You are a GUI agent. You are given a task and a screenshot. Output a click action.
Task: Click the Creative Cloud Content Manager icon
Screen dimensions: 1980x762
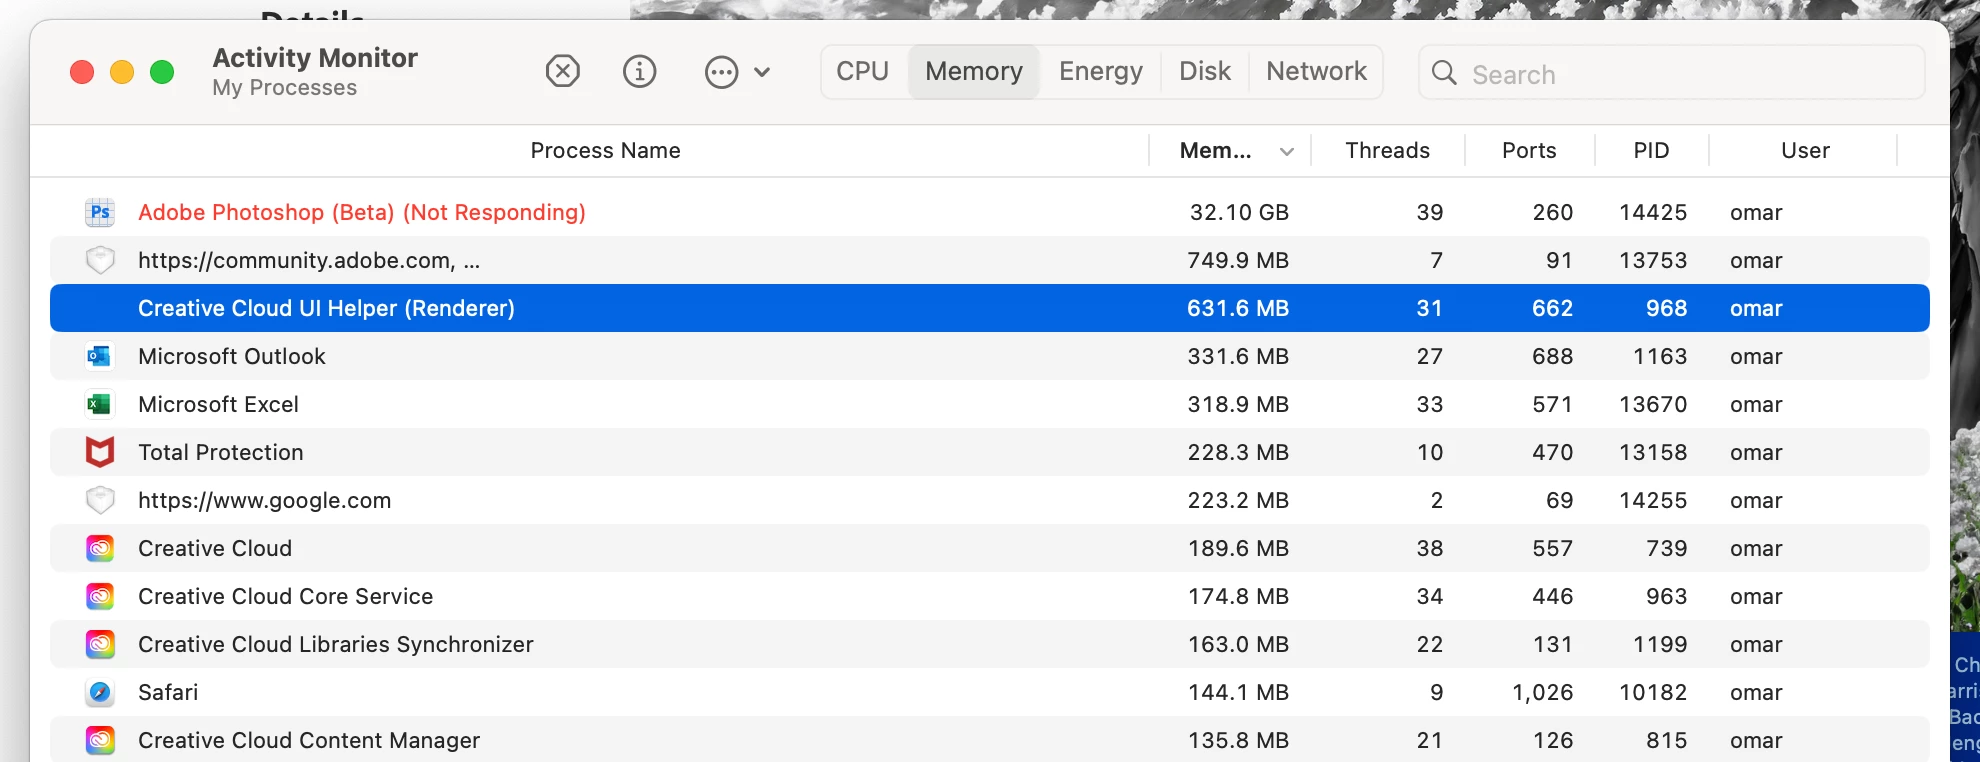click(x=100, y=740)
